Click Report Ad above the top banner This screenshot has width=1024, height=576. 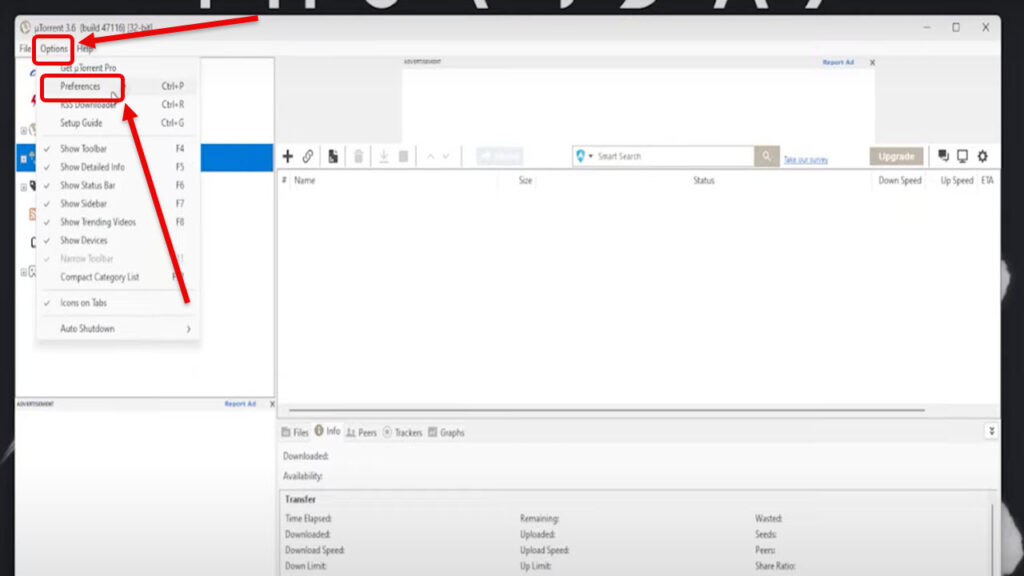[838, 62]
